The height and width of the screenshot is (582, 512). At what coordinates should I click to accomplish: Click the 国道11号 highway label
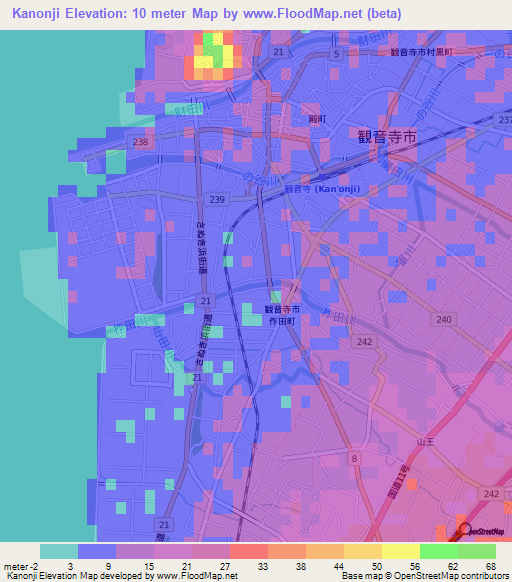pos(399,481)
